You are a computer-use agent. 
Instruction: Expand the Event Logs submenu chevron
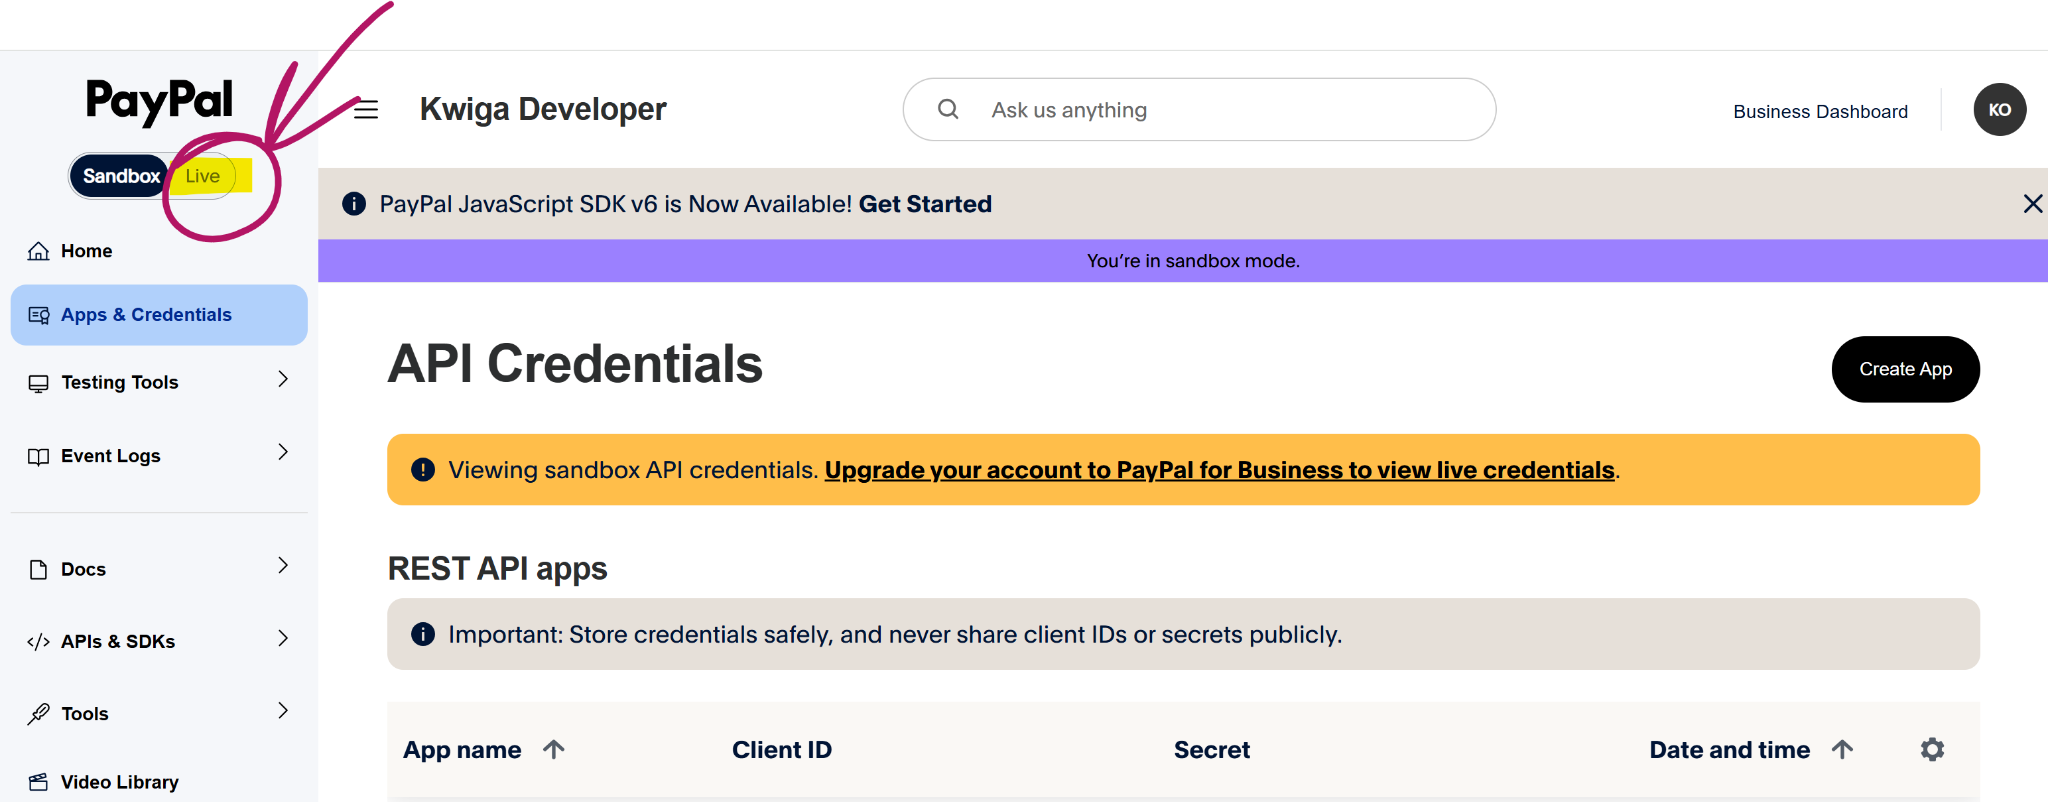tap(283, 452)
